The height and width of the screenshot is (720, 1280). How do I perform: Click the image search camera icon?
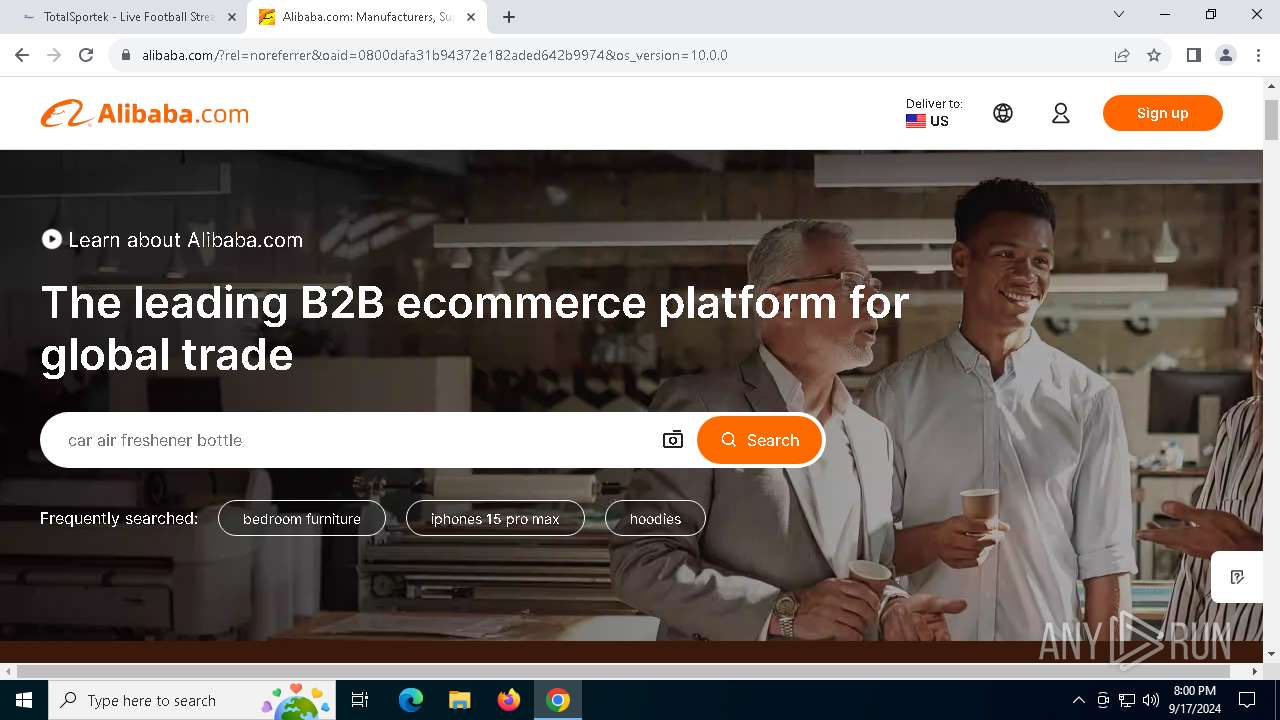click(x=673, y=440)
